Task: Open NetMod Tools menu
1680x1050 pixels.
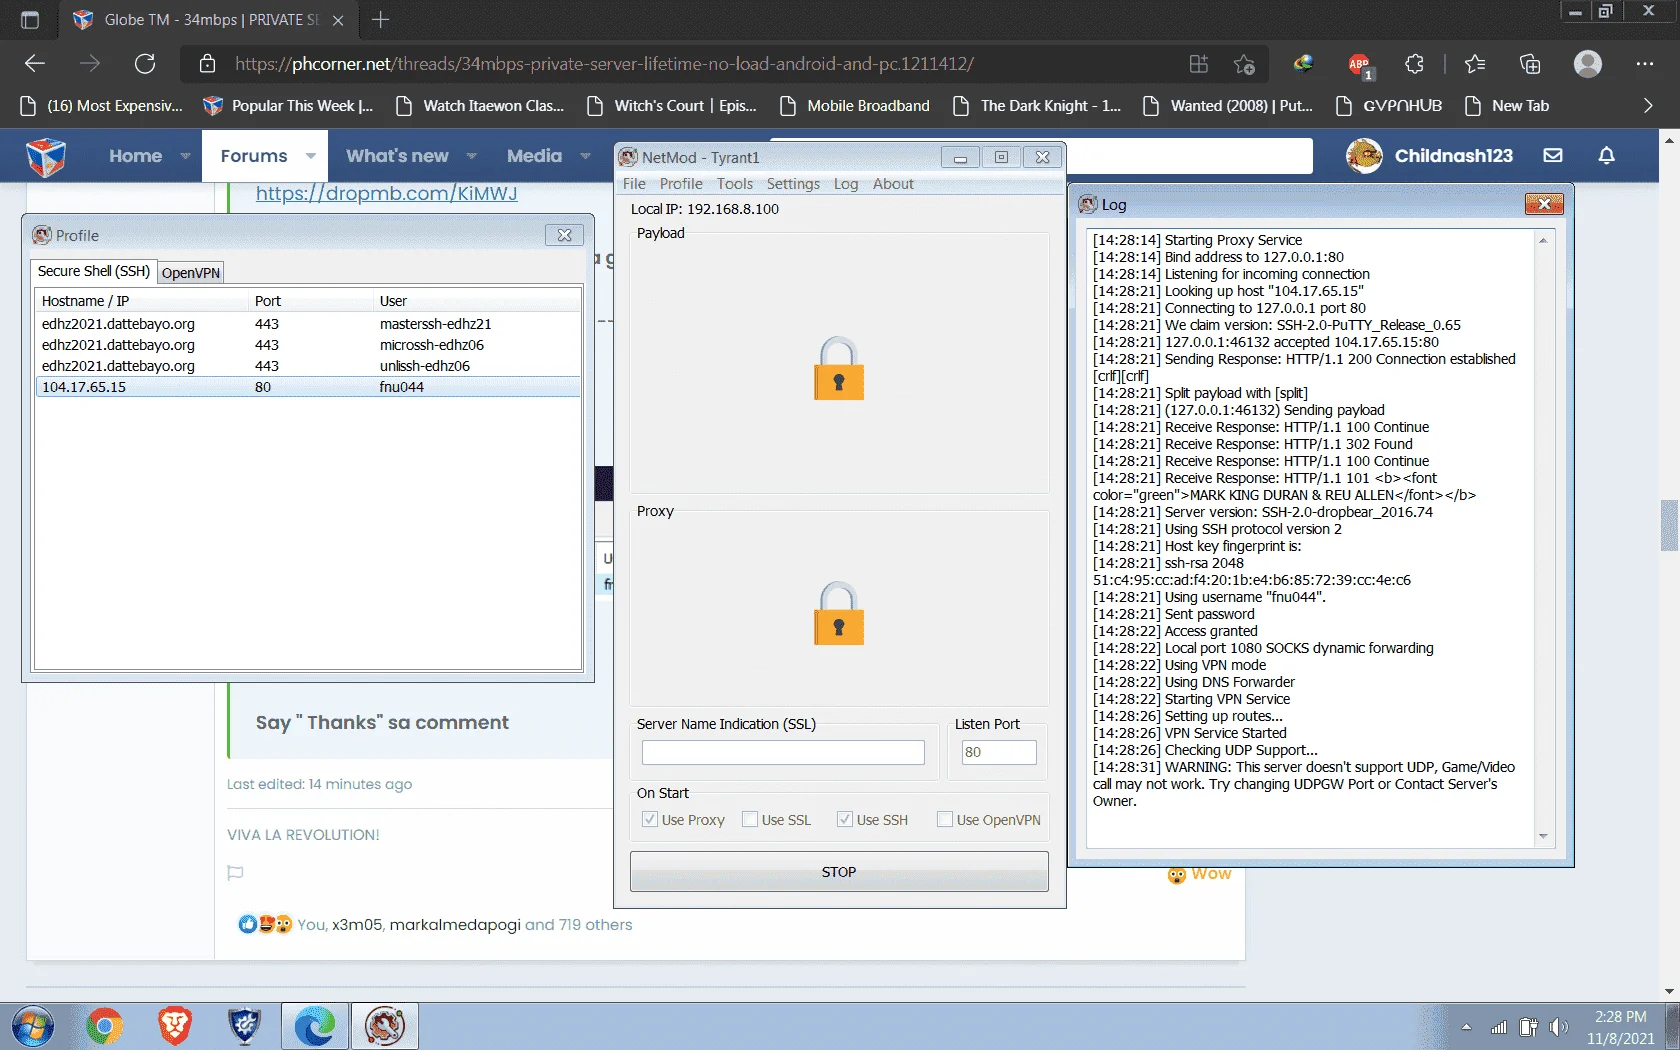Action: click(x=735, y=184)
